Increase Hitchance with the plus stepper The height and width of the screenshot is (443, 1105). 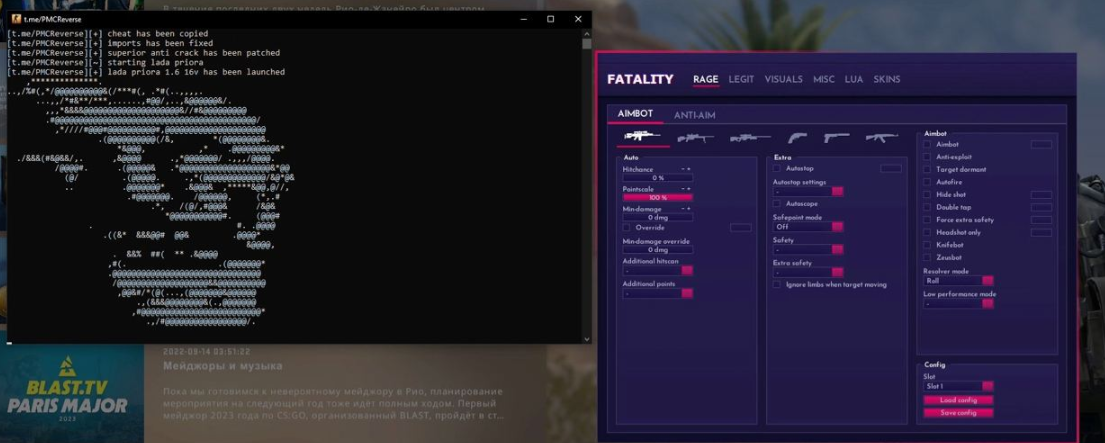tap(689, 169)
